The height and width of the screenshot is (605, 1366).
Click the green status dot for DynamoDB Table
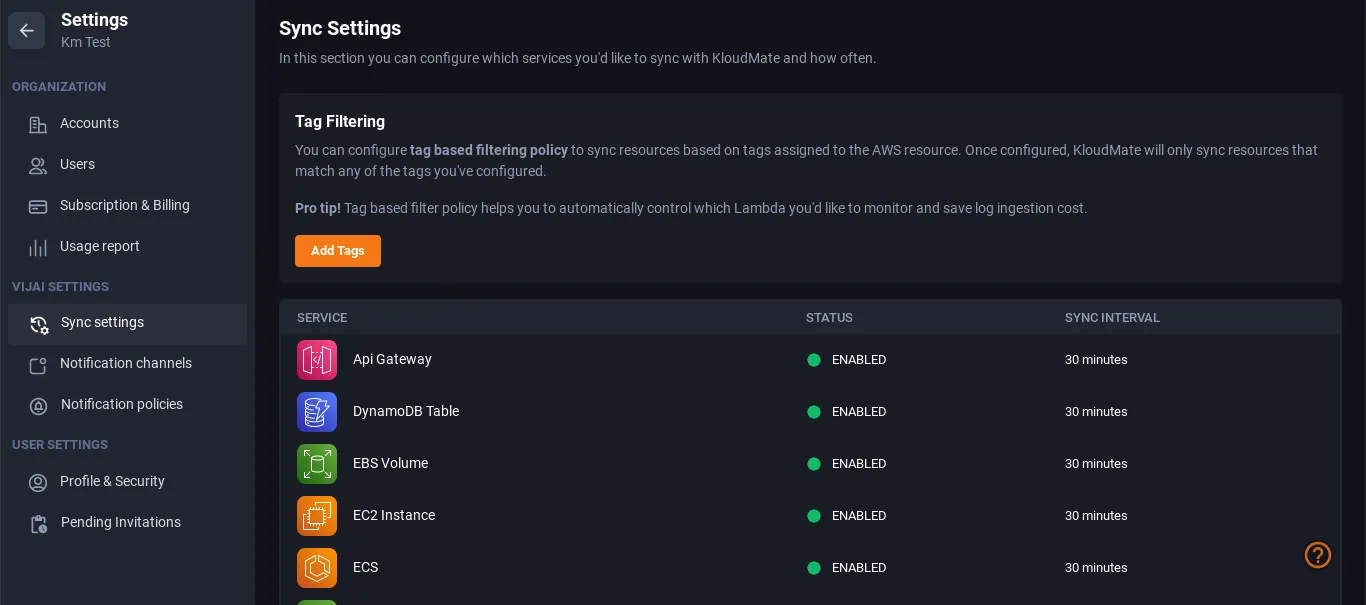pos(814,412)
